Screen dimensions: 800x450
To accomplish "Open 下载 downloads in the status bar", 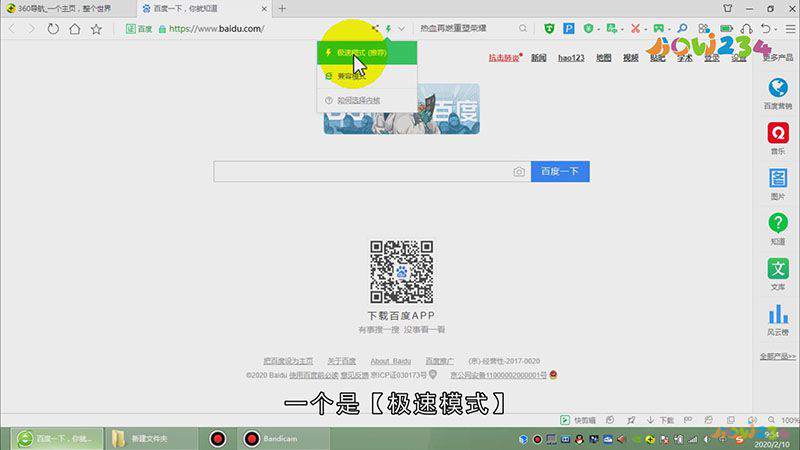I will [661, 420].
